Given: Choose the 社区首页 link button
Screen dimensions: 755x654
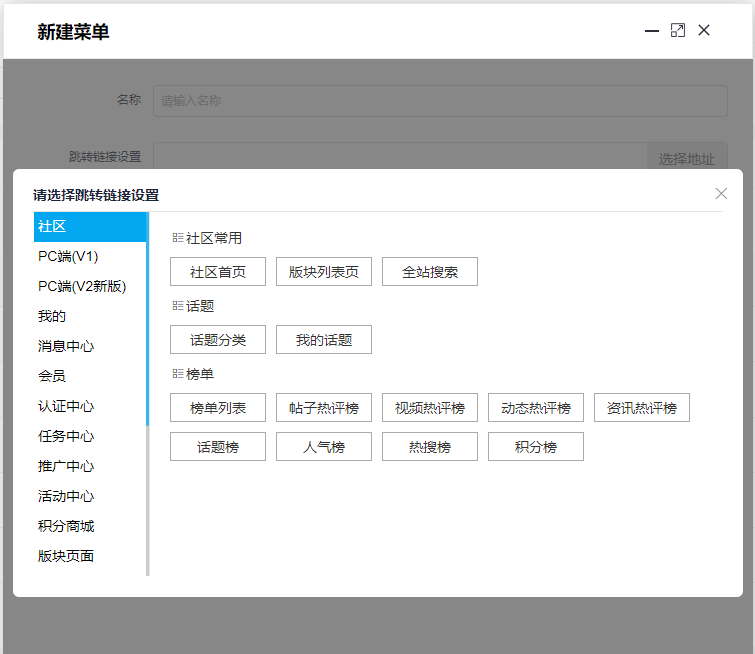Looking at the screenshot, I should (218, 272).
